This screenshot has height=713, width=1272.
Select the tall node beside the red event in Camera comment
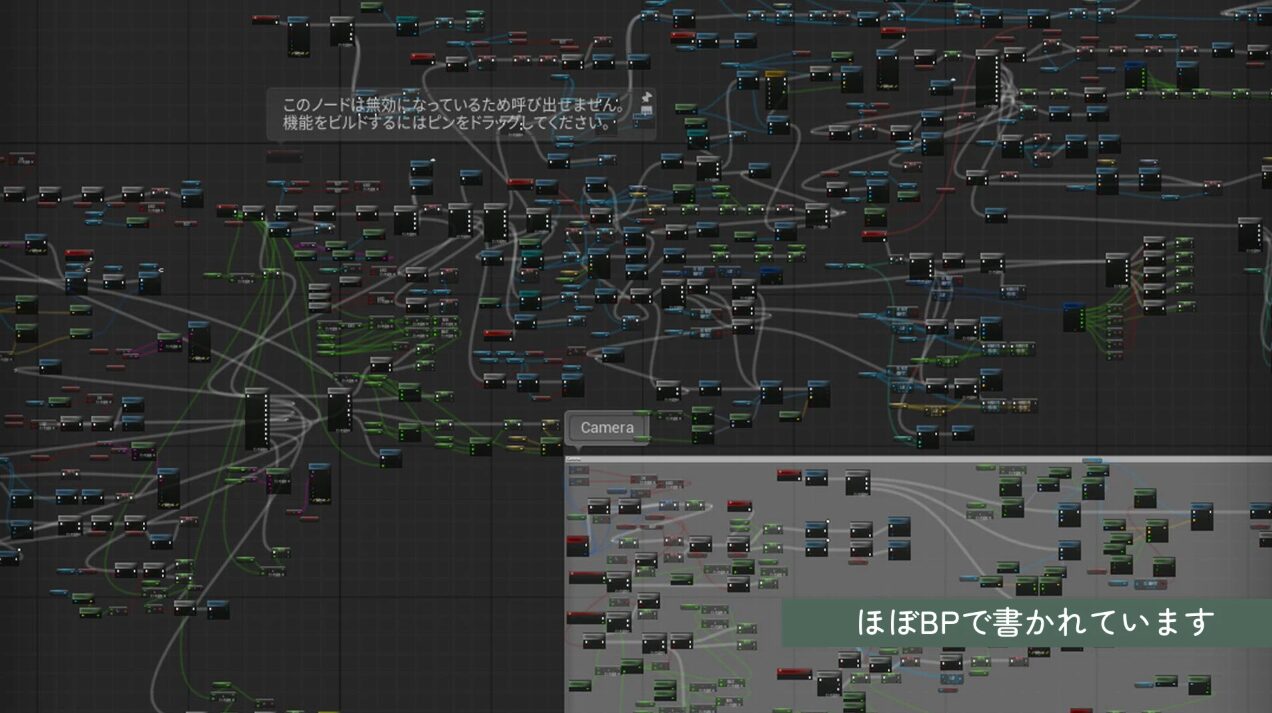coord(857,483)
